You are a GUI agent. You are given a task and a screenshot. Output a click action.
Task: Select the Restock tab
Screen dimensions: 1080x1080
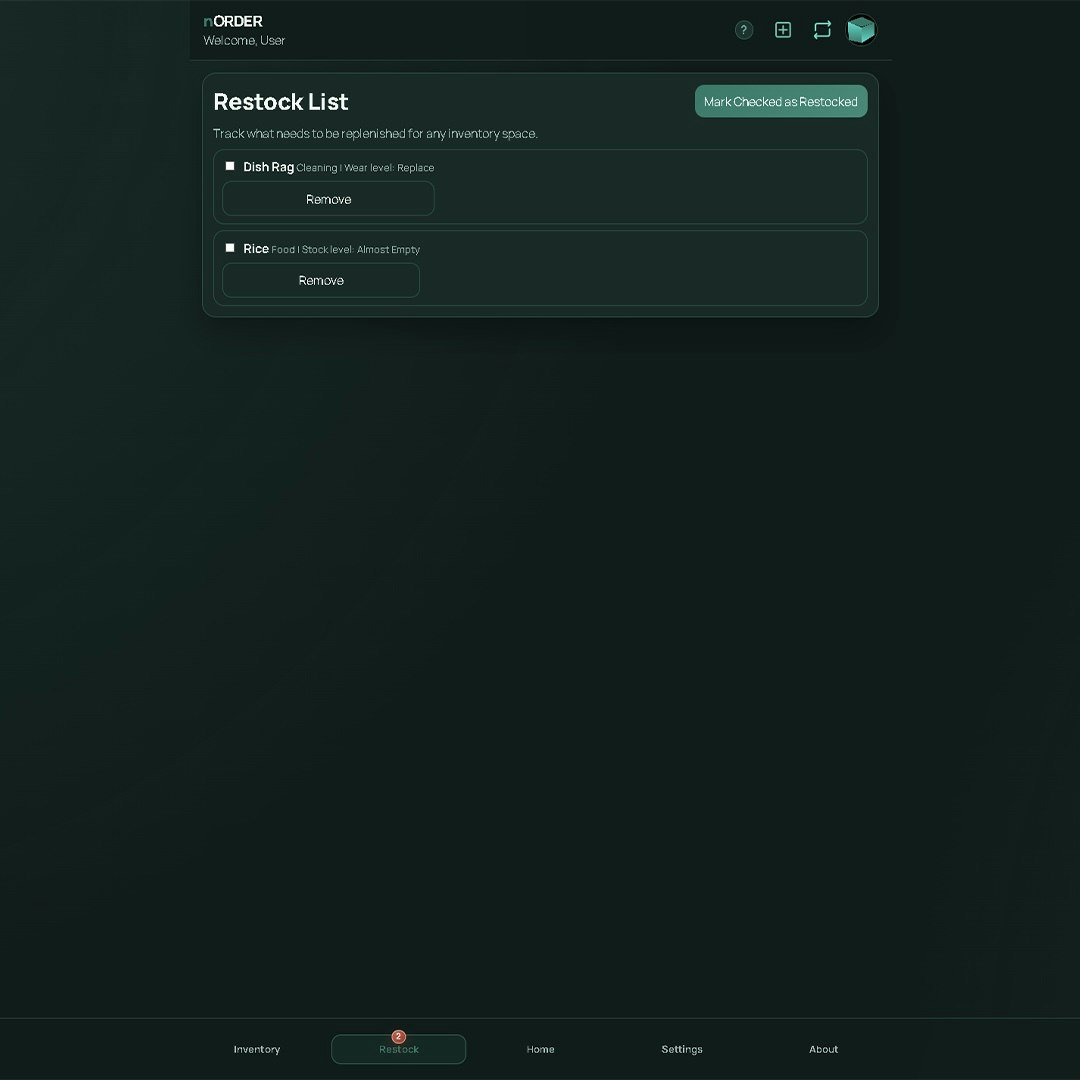(399, 1049)
